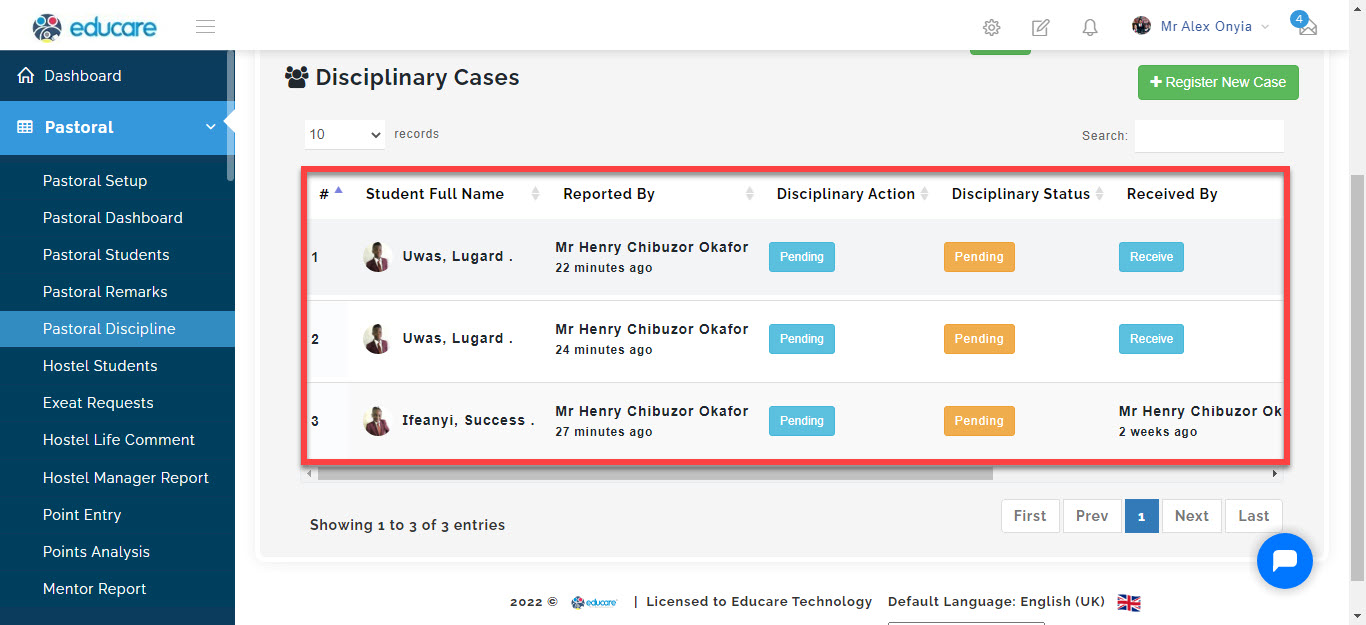The image size is (1366, 625).
Task: Expand the Mr Alex Onyia user dropdown
Action: pos(1265,27)
